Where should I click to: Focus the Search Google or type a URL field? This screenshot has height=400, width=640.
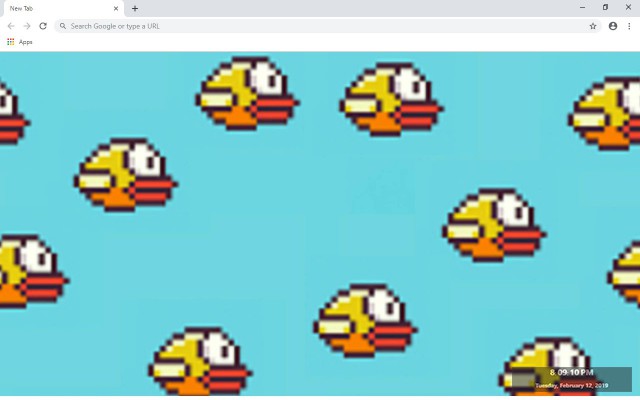point(328,26)
